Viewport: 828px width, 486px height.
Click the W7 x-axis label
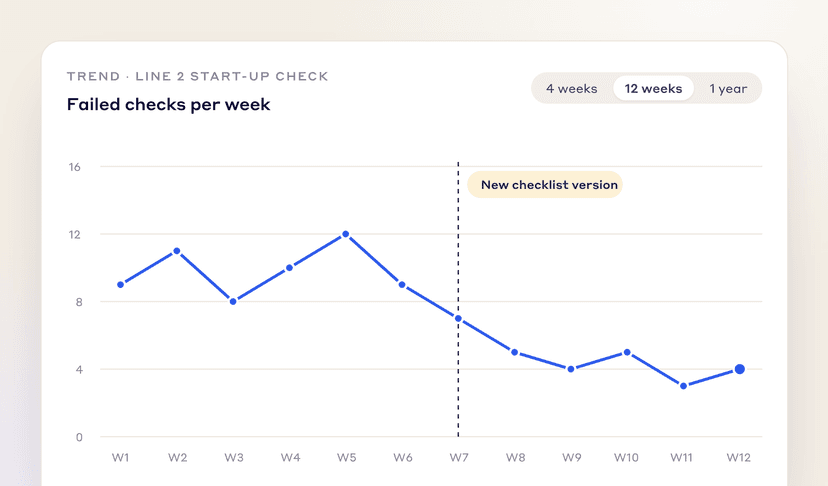click(x=459, y=457)
